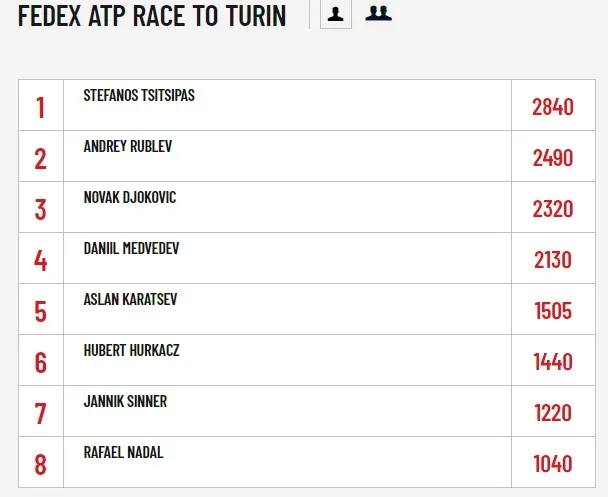Select the singles player icon

(336, 14)
